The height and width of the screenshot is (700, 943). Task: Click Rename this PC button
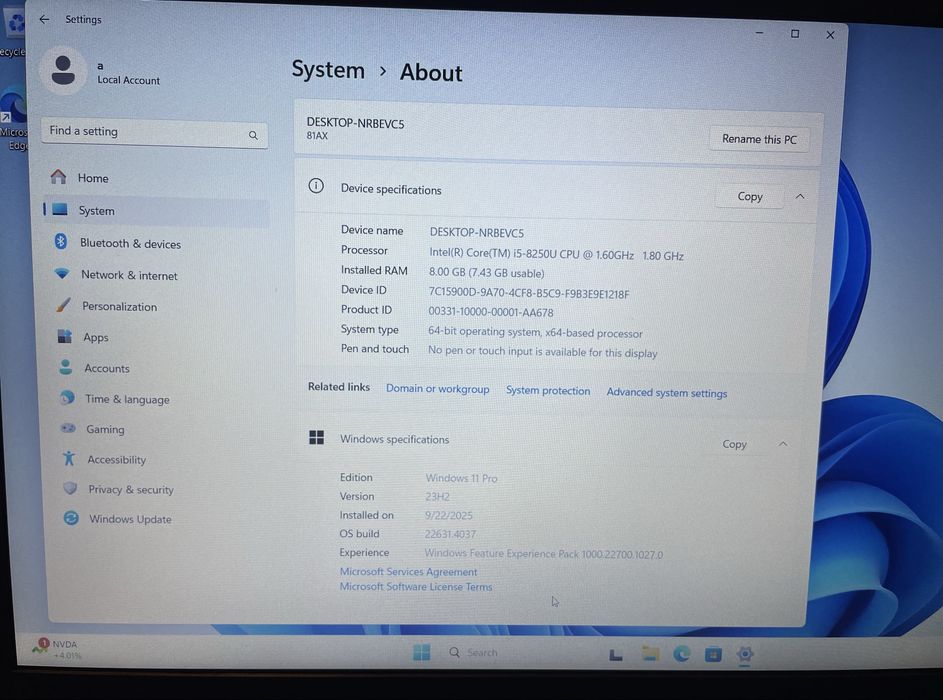(759, 139)
